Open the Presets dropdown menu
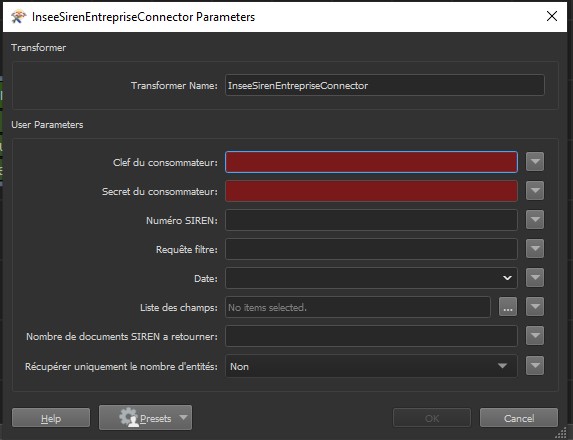The image size is (573, 440). point(183,417)
